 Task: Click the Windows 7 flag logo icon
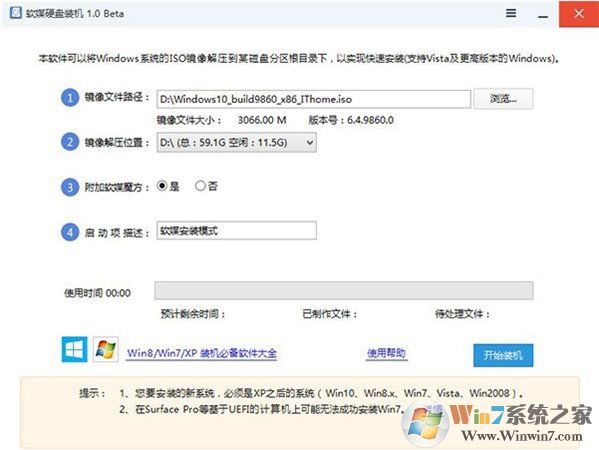[105, 349]
